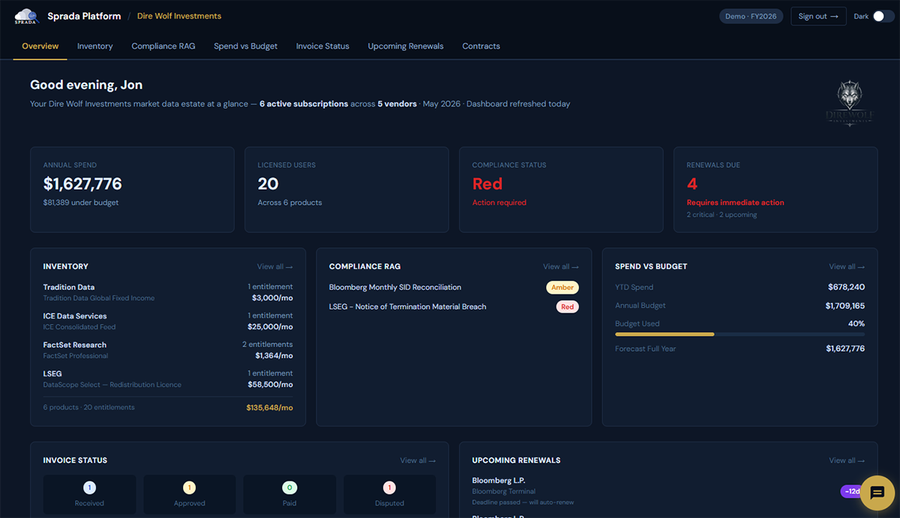
Task: Go to the Invoice Status tab
Action: point(322,46)
